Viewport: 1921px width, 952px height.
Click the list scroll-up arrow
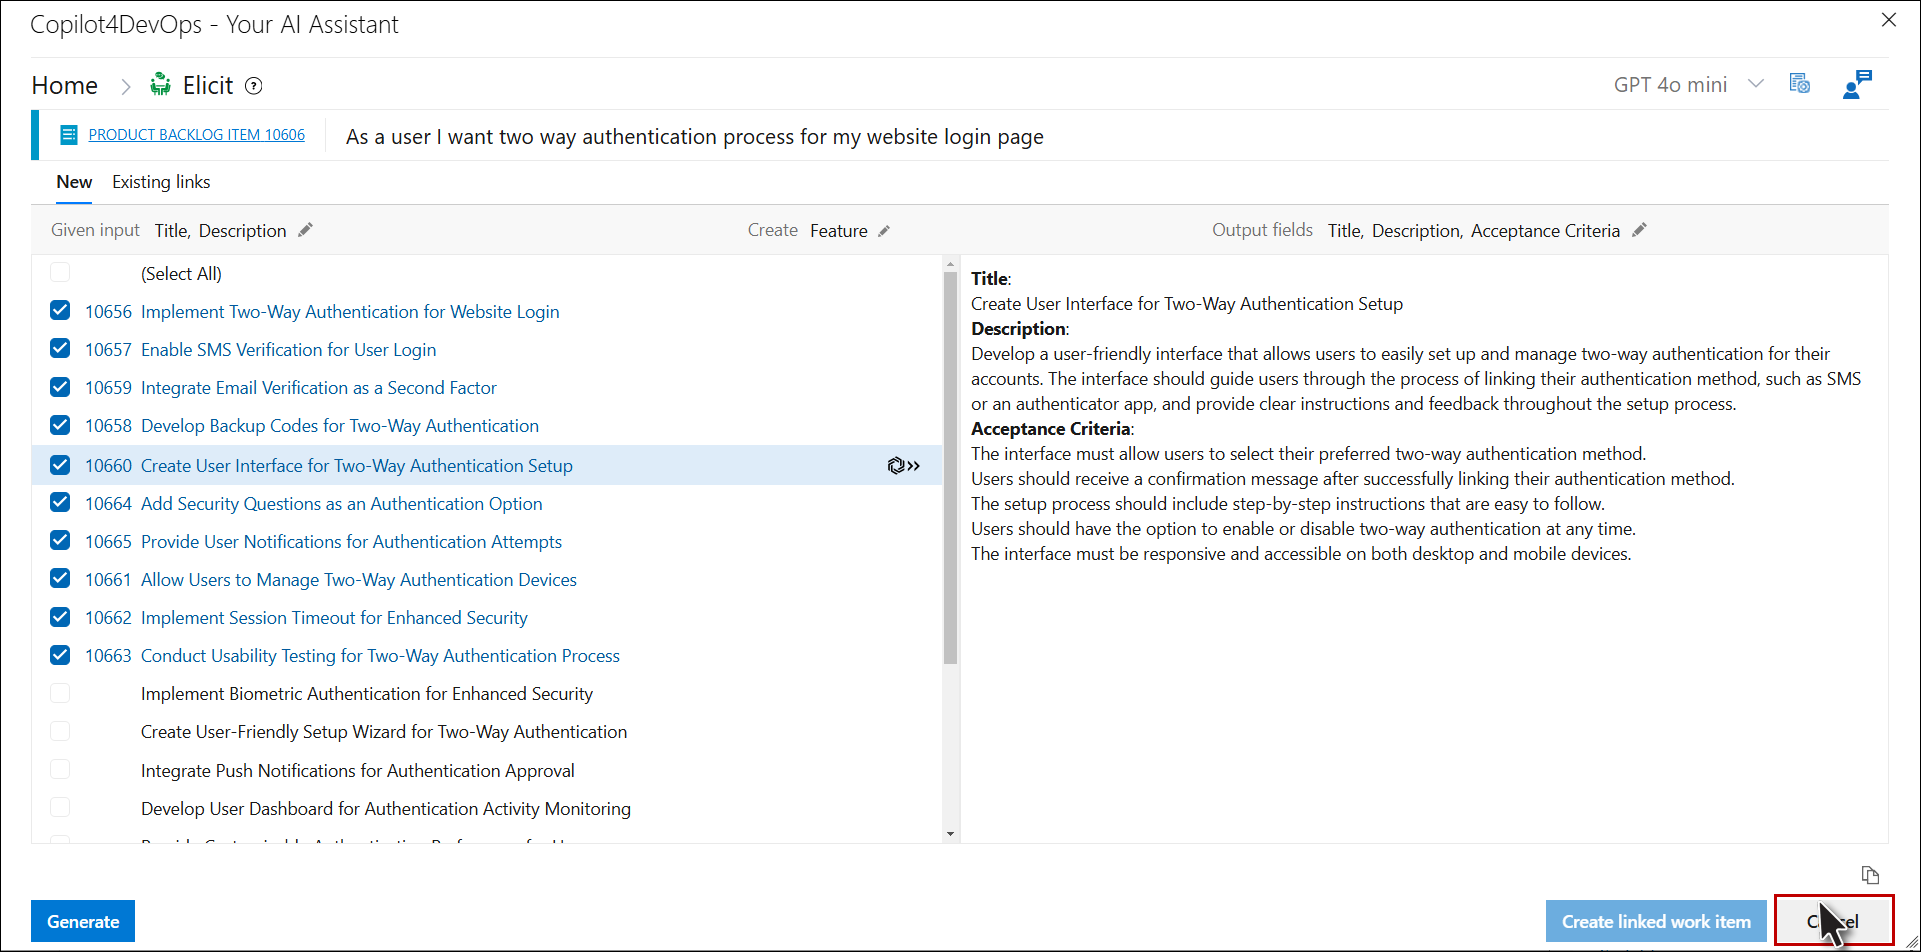point(950,264)
